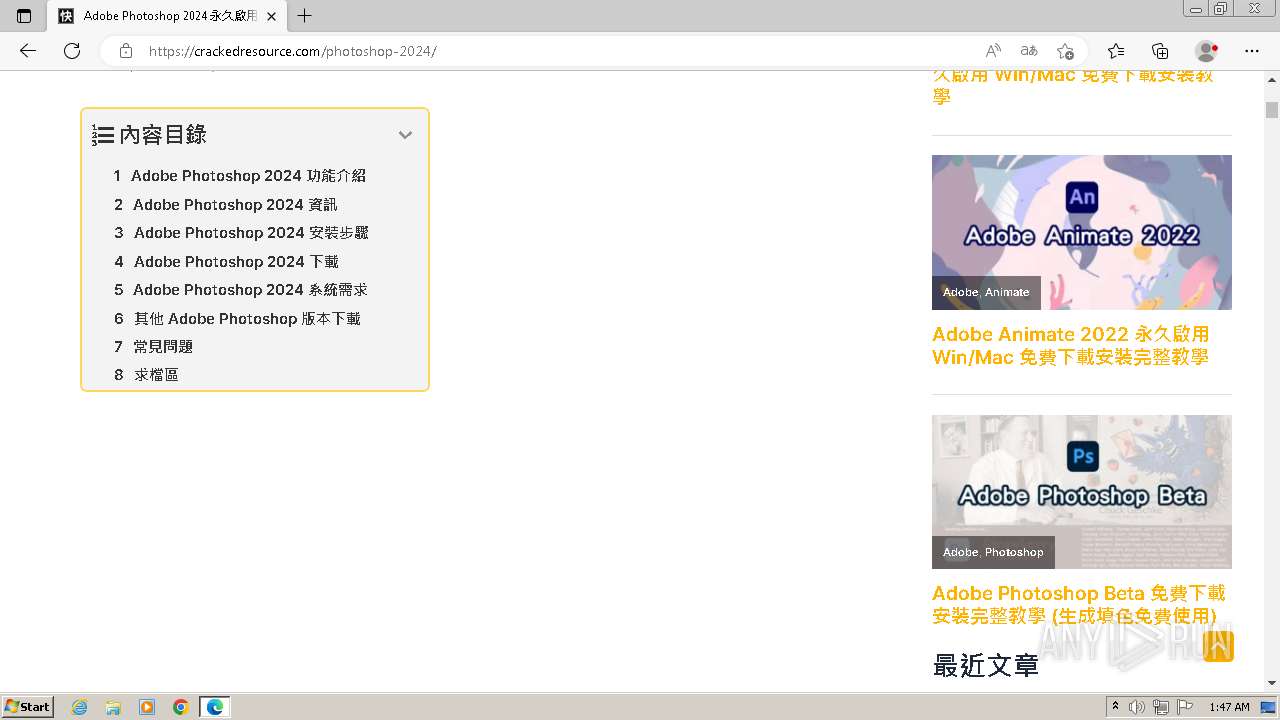Open Adobe Animate 2022 thumbnail image
Screen dimensions: 1280x720
tap(1082, 232)
